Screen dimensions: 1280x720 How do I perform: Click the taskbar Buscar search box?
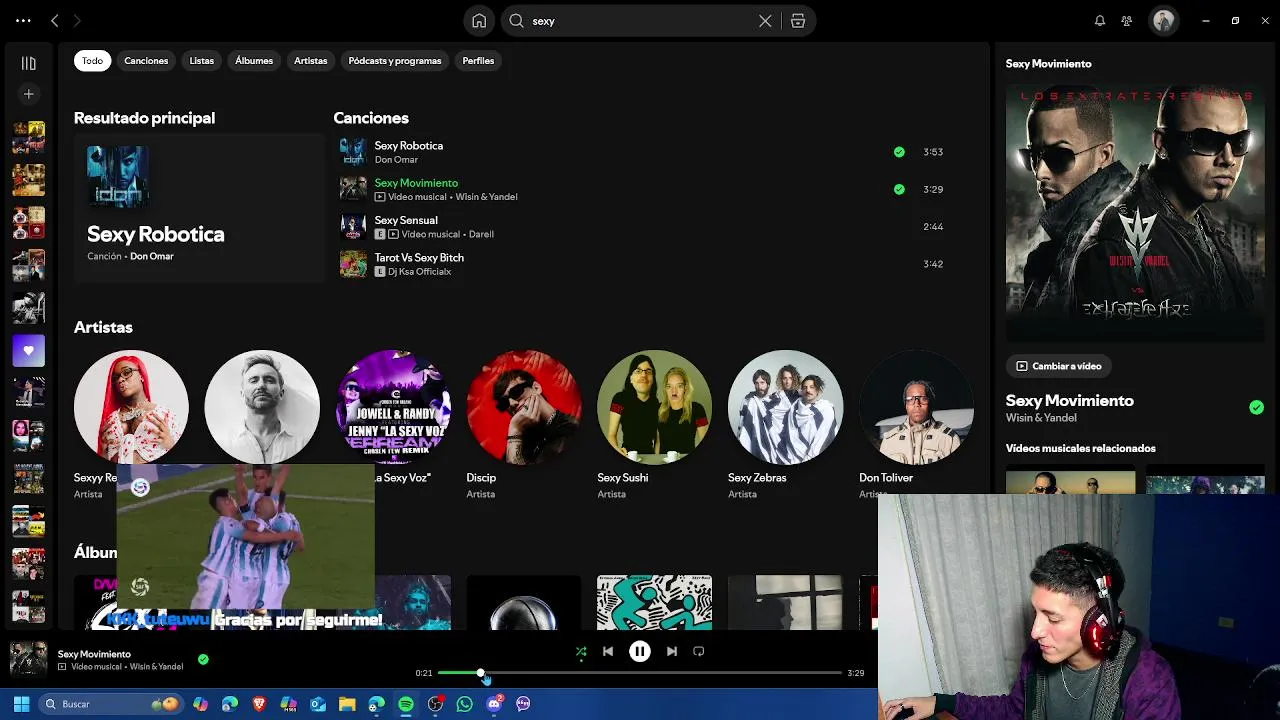[111, 704]
